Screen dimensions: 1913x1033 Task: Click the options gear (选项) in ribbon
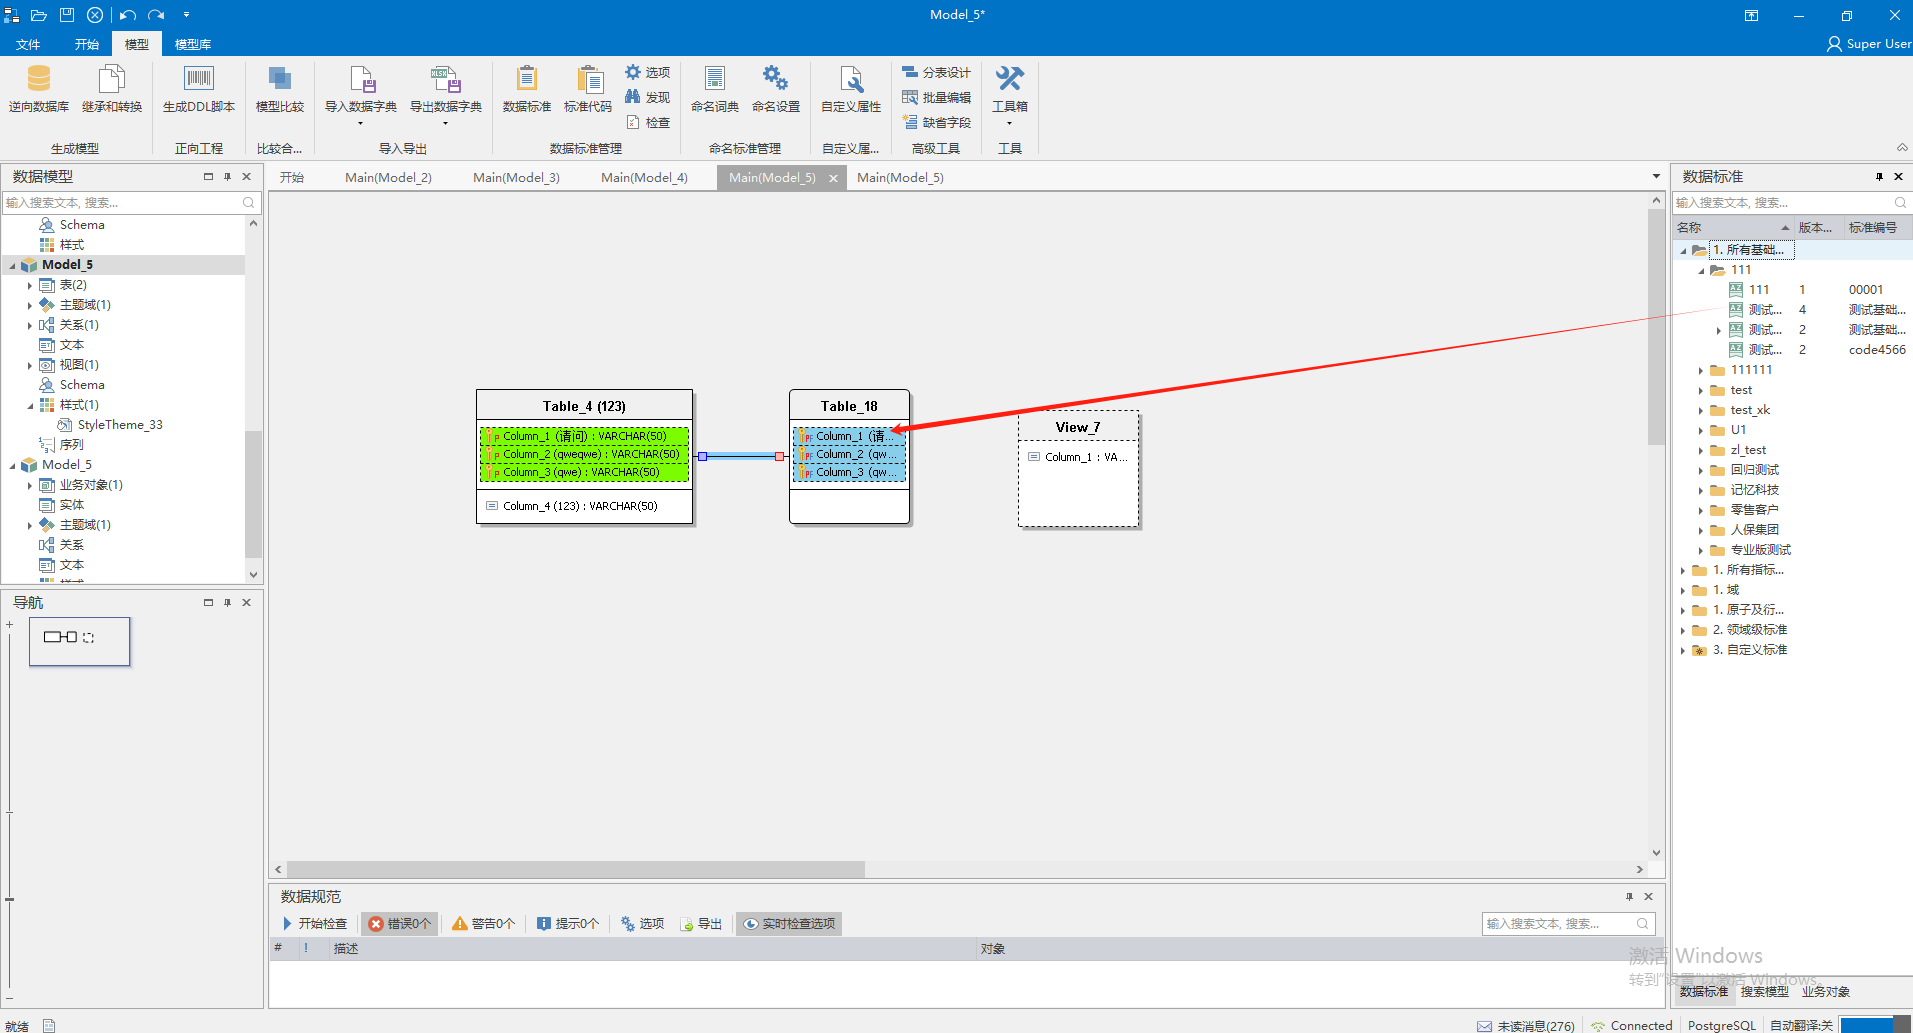pyautogui.click(x=647, y=72)
